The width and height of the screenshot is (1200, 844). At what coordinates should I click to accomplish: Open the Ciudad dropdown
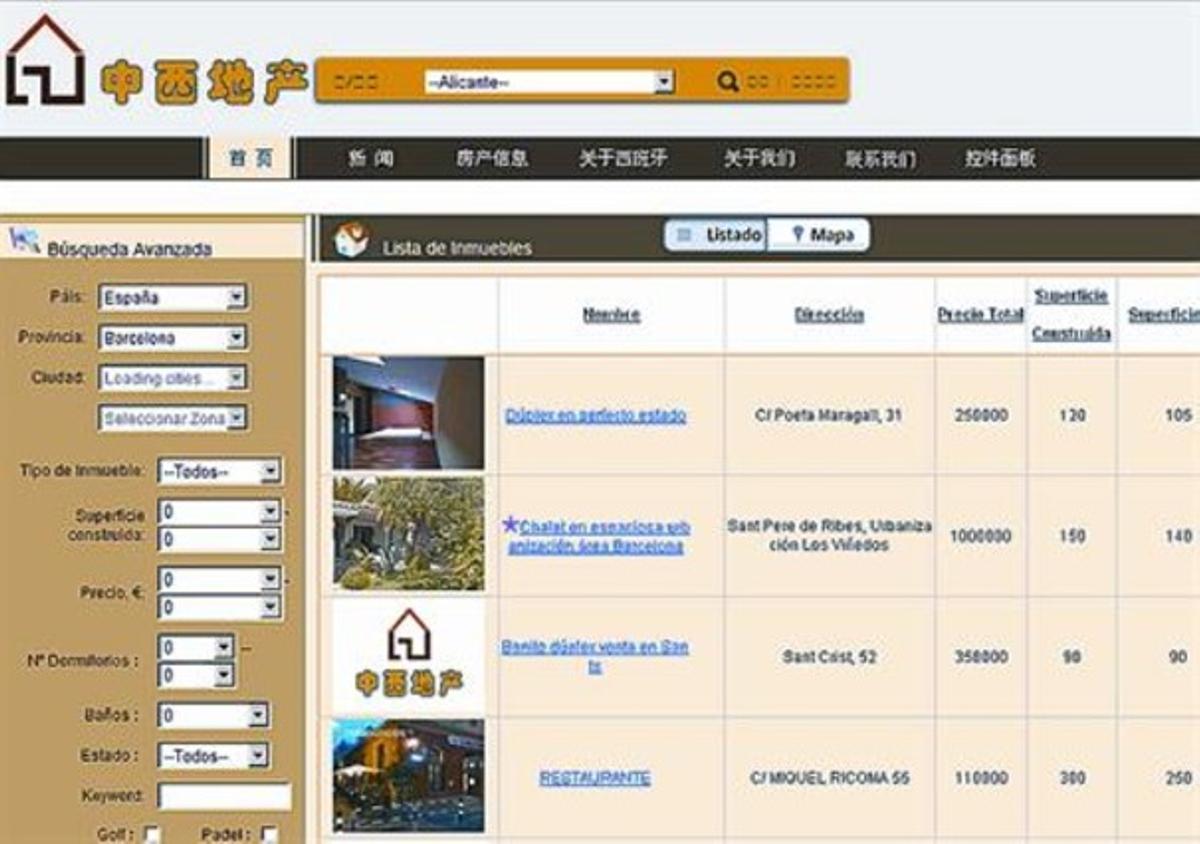pyautogui.click(x=172, y=378)
